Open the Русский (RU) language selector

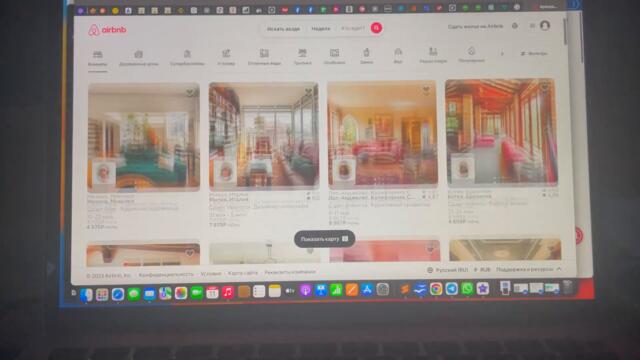tap(447, 270)
